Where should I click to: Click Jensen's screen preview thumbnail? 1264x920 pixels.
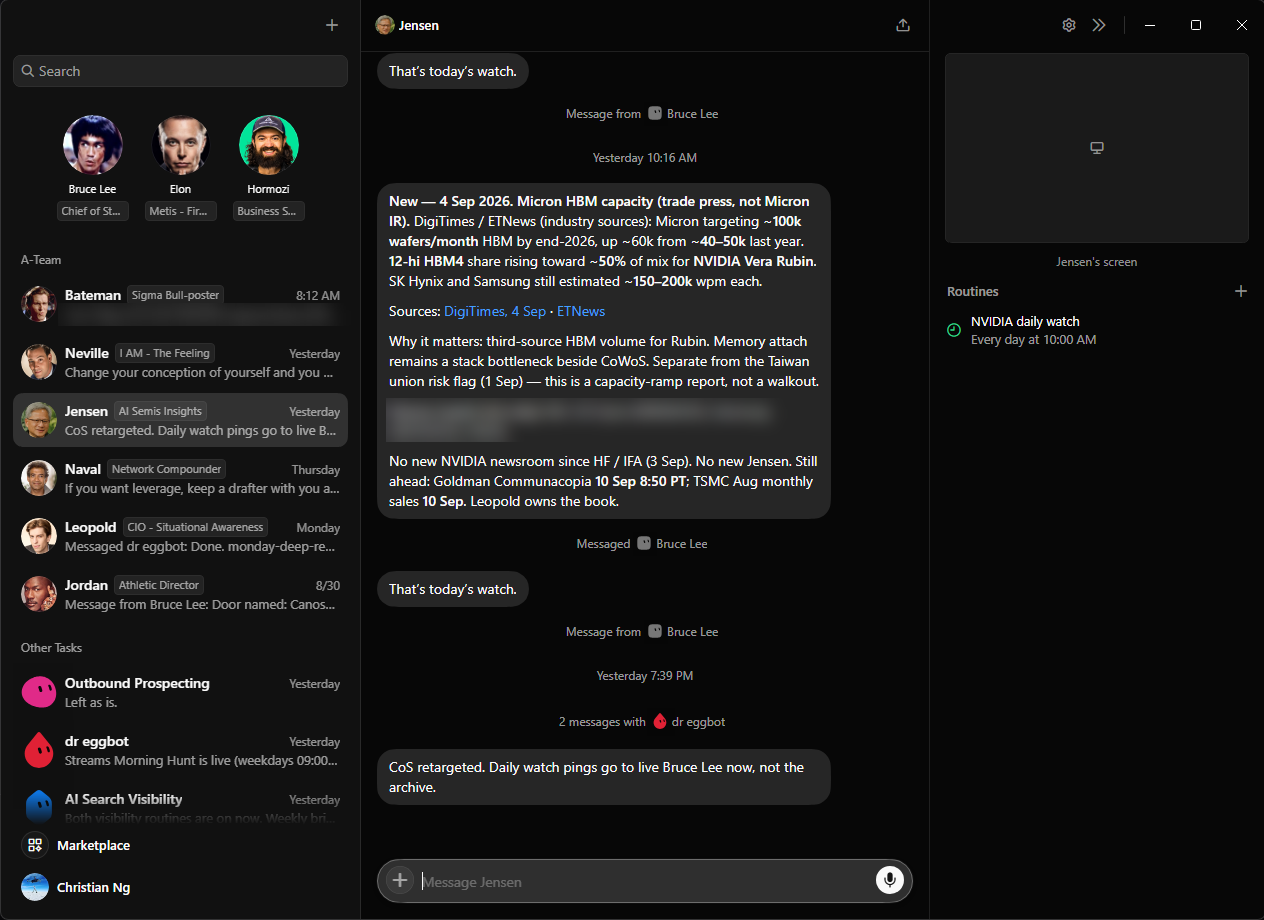coord(1097,148)
